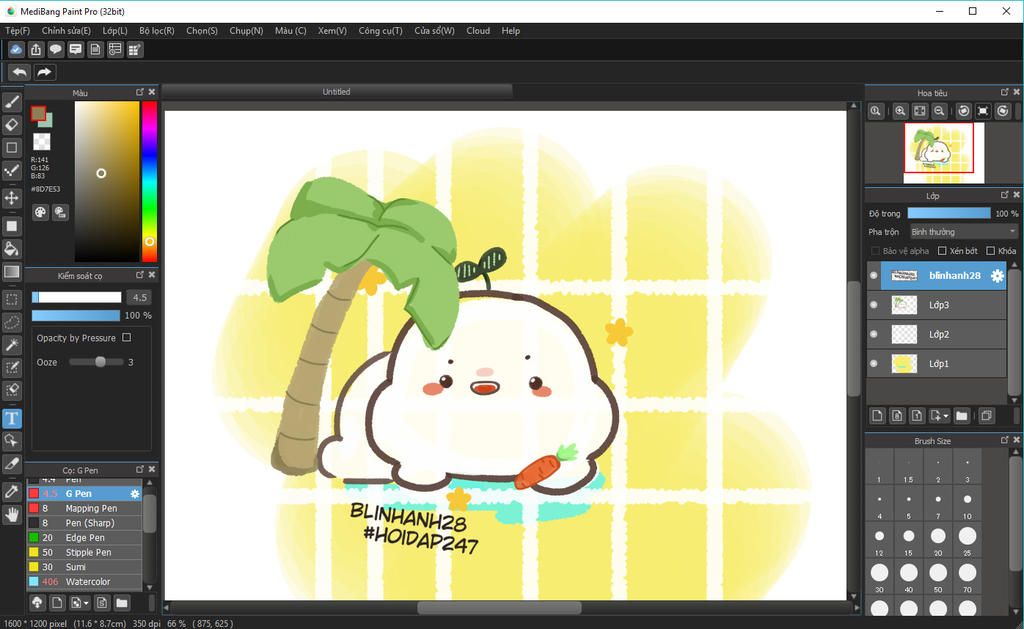Activate the Text tool
The width and height of the screenshot is (1024, 629).
(x=12, y=418)
